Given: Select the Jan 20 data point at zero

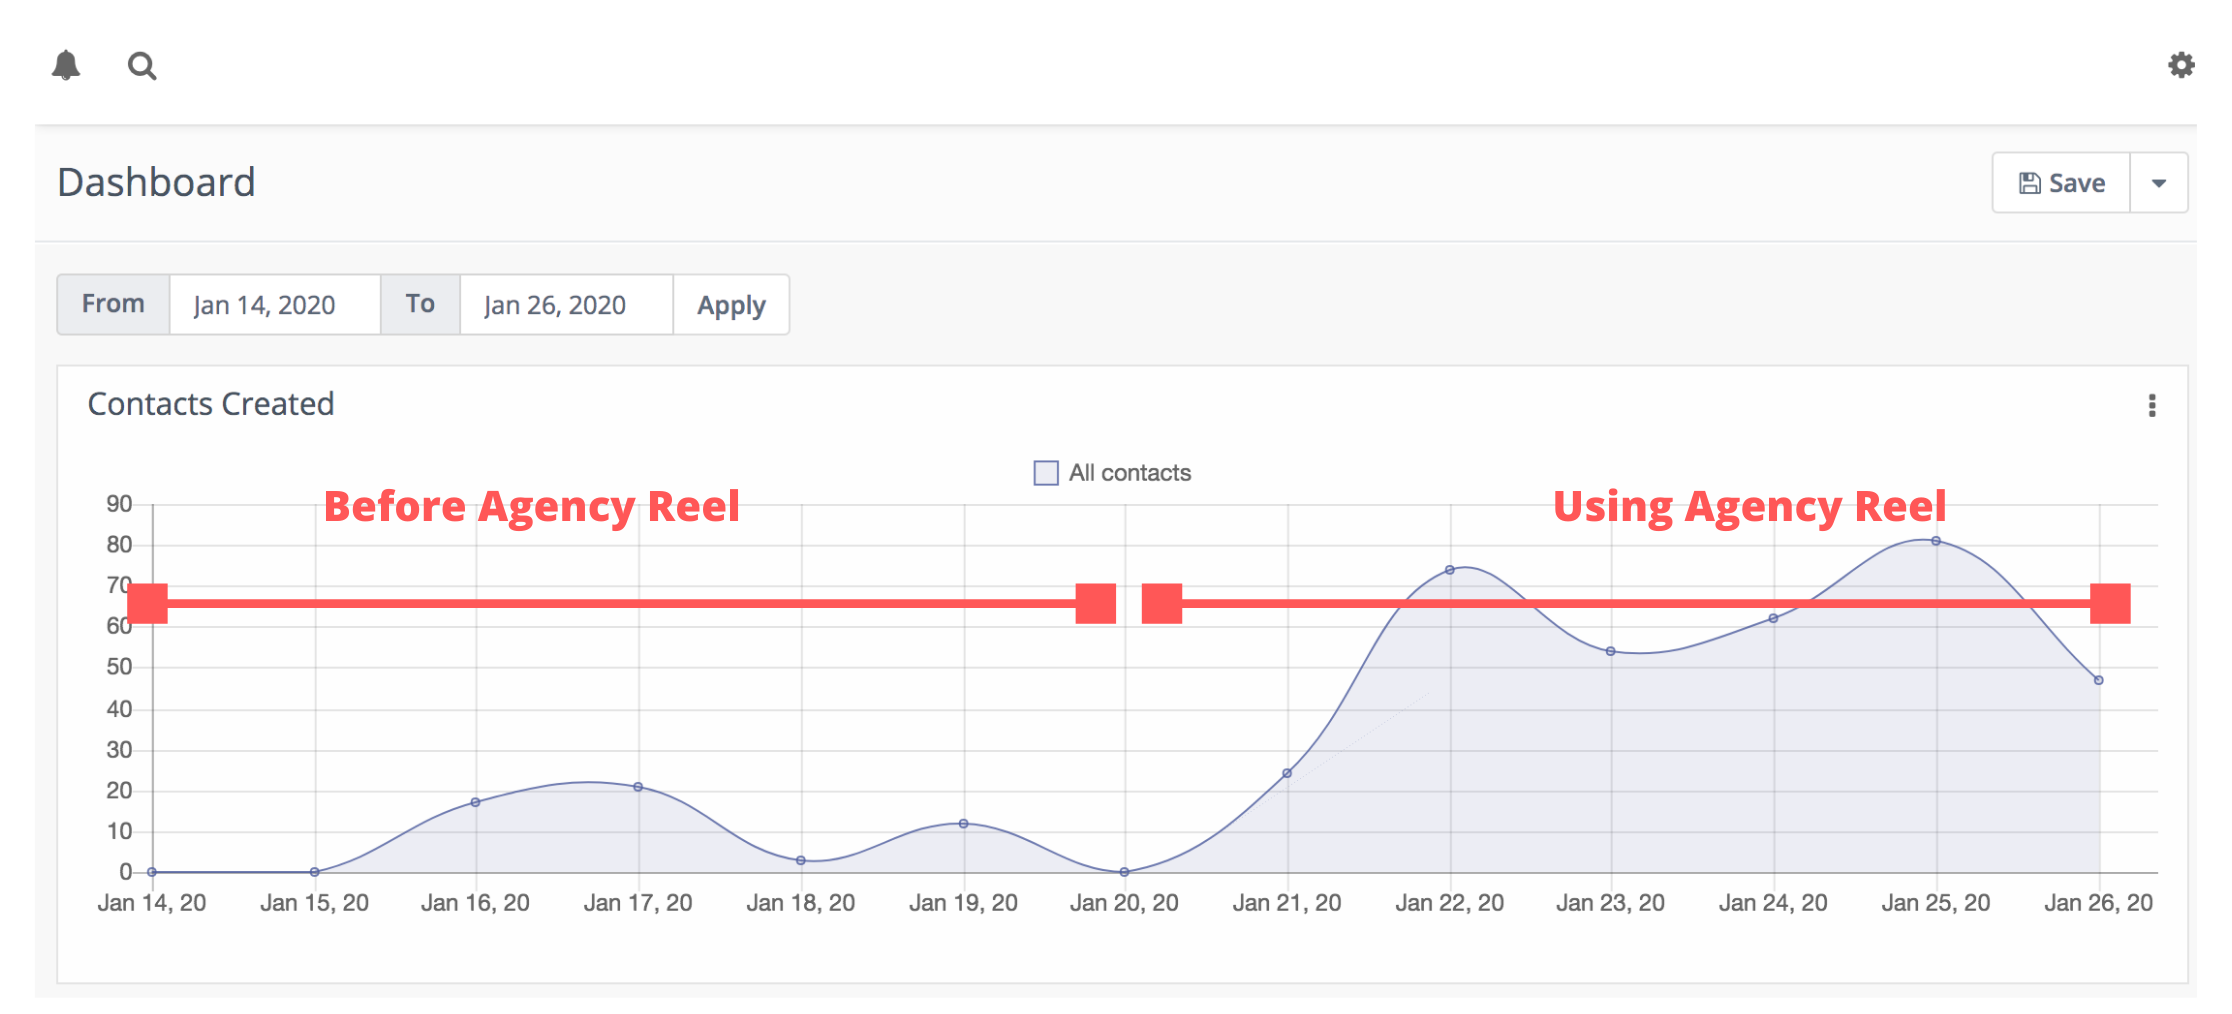Looking at the screenshot, I should click(1124, 872).
